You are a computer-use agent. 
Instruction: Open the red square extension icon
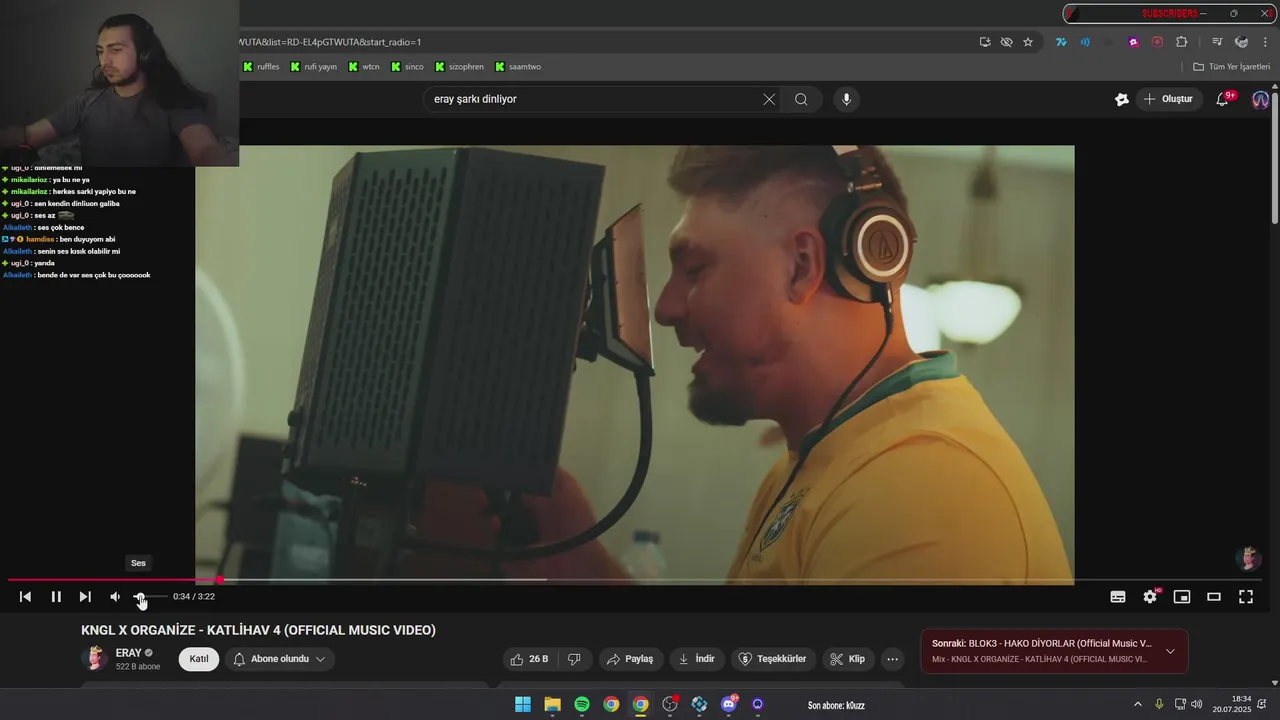(1157, 42)
